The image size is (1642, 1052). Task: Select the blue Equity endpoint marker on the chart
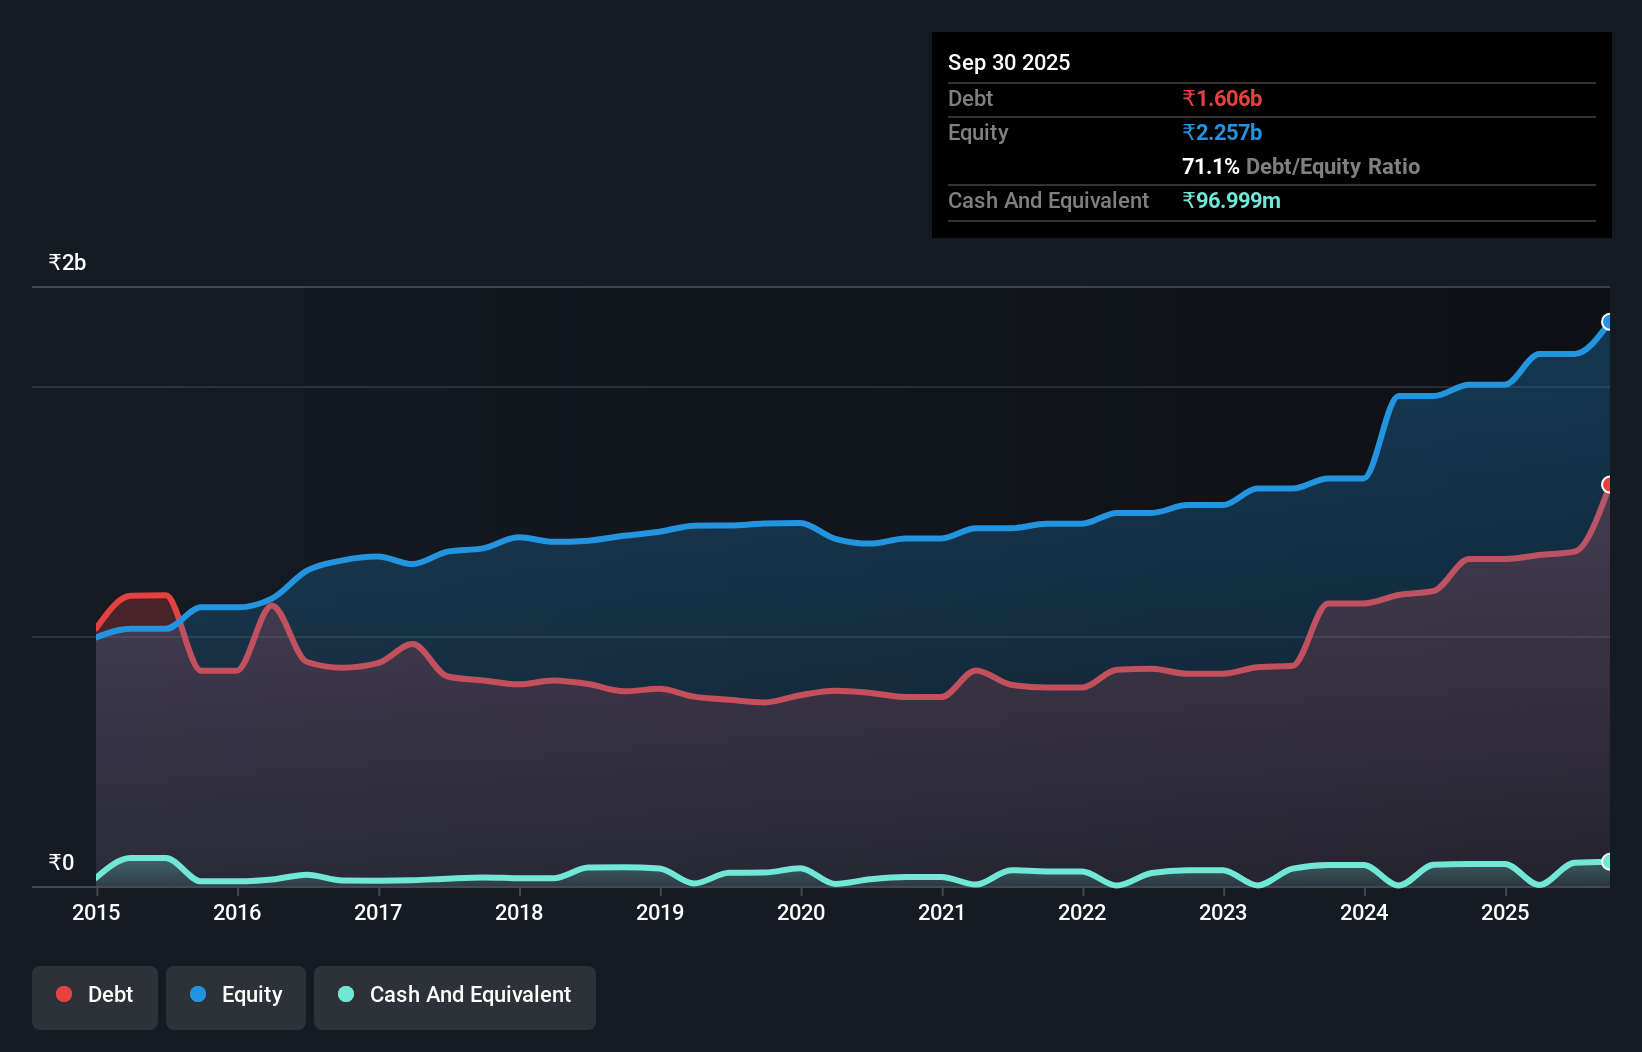[1608, 321]
